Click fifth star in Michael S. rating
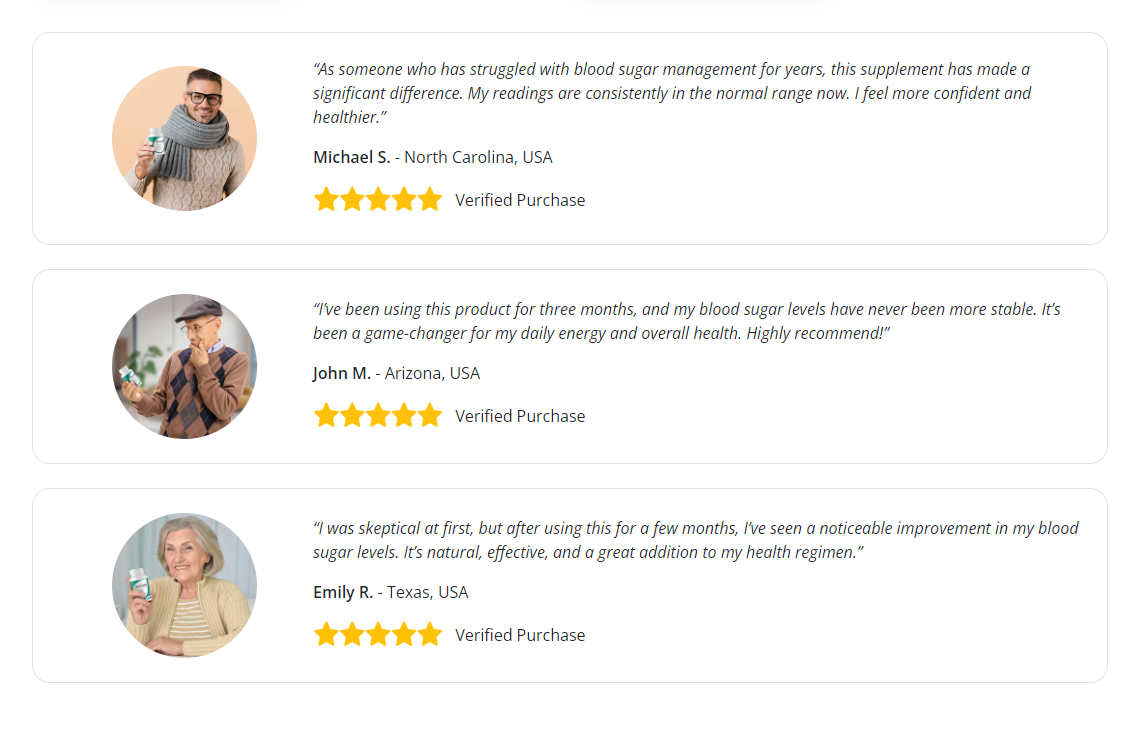This screenshot has width=1142, height=734. [x=430, y=199]
